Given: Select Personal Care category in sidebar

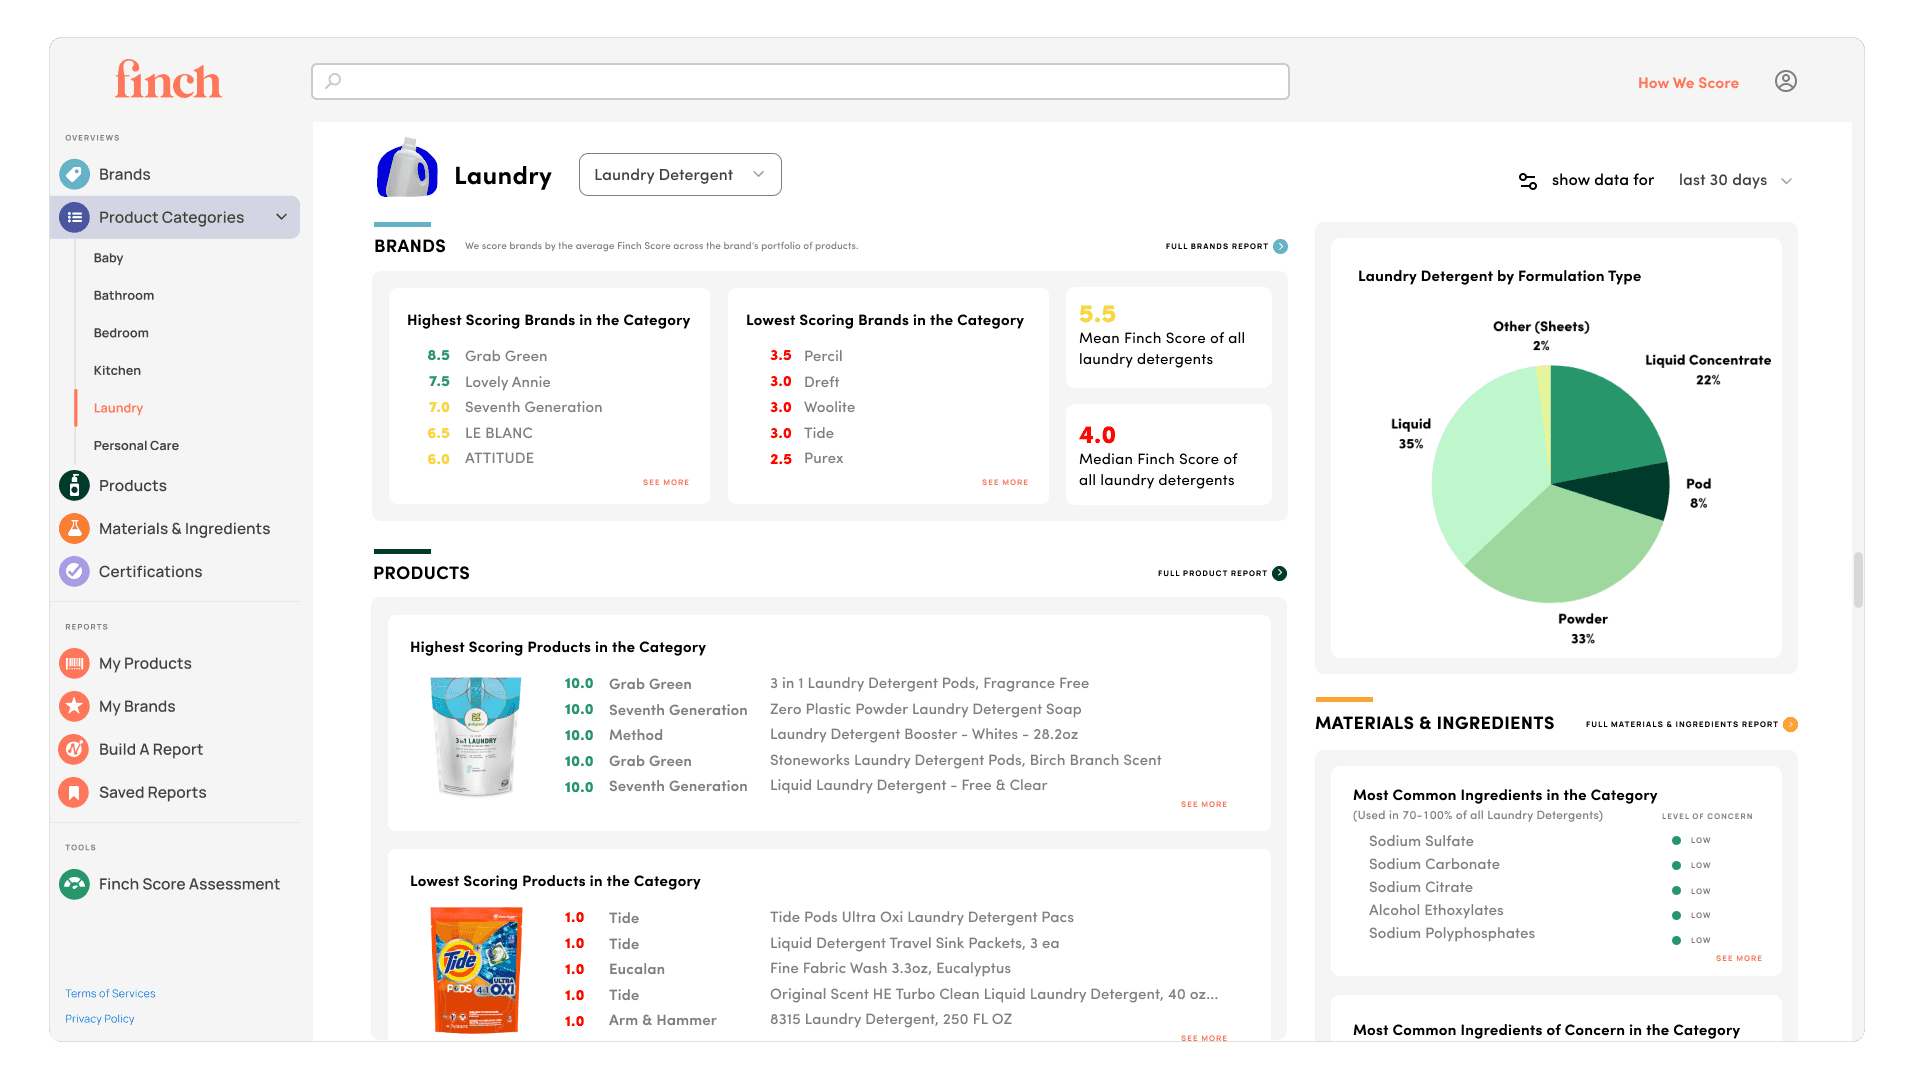Looking at the screenshot, I should [x=136, y=445].
